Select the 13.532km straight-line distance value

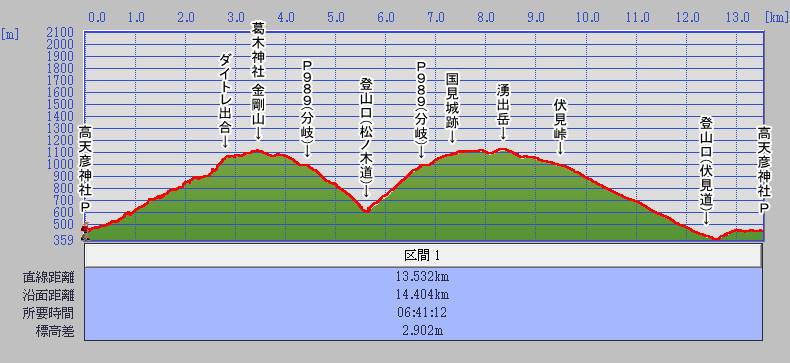coord(423,277)
